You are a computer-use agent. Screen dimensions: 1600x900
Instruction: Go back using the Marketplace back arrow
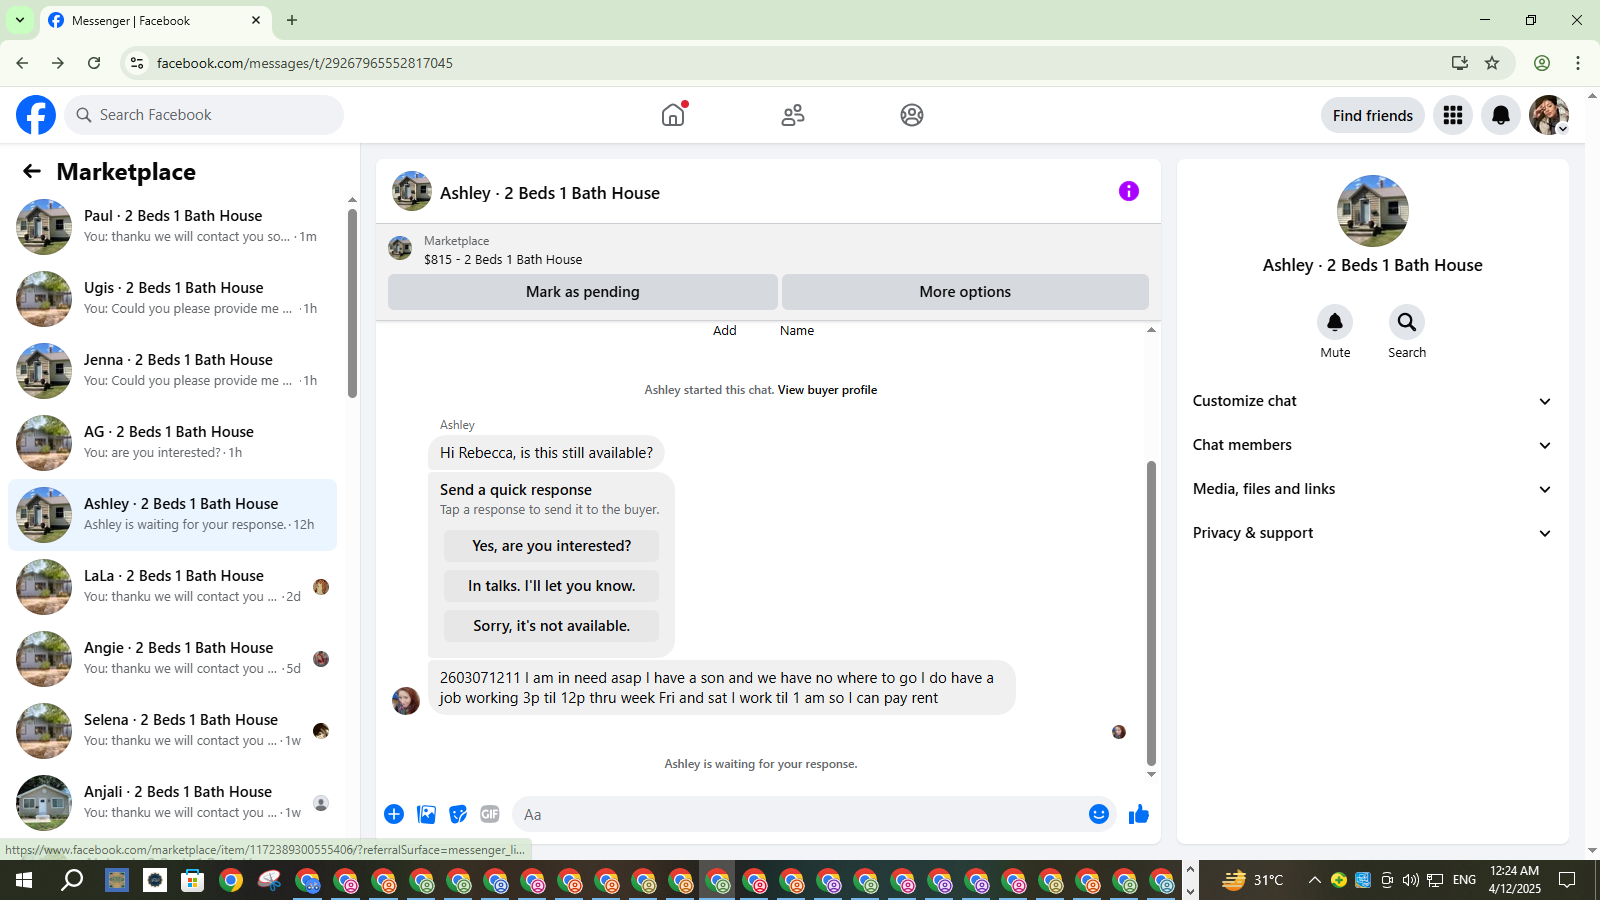point(32,171)
